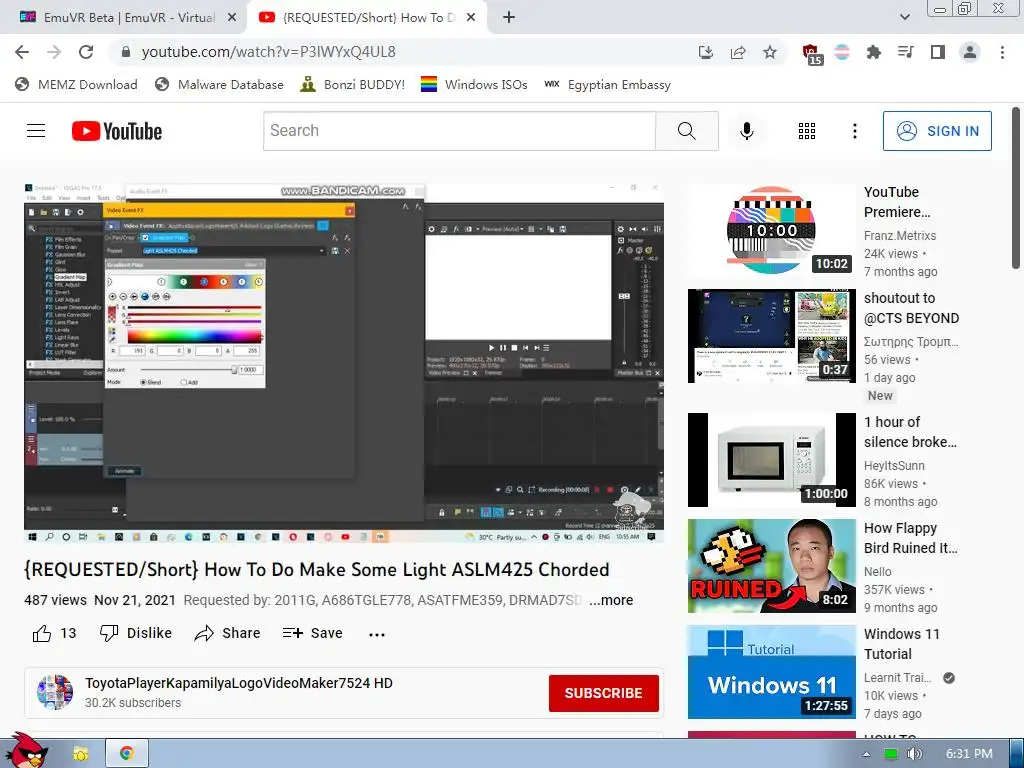
Task: Open 'shoutout to @CTS BEYOND' video title
Action: 912,308
